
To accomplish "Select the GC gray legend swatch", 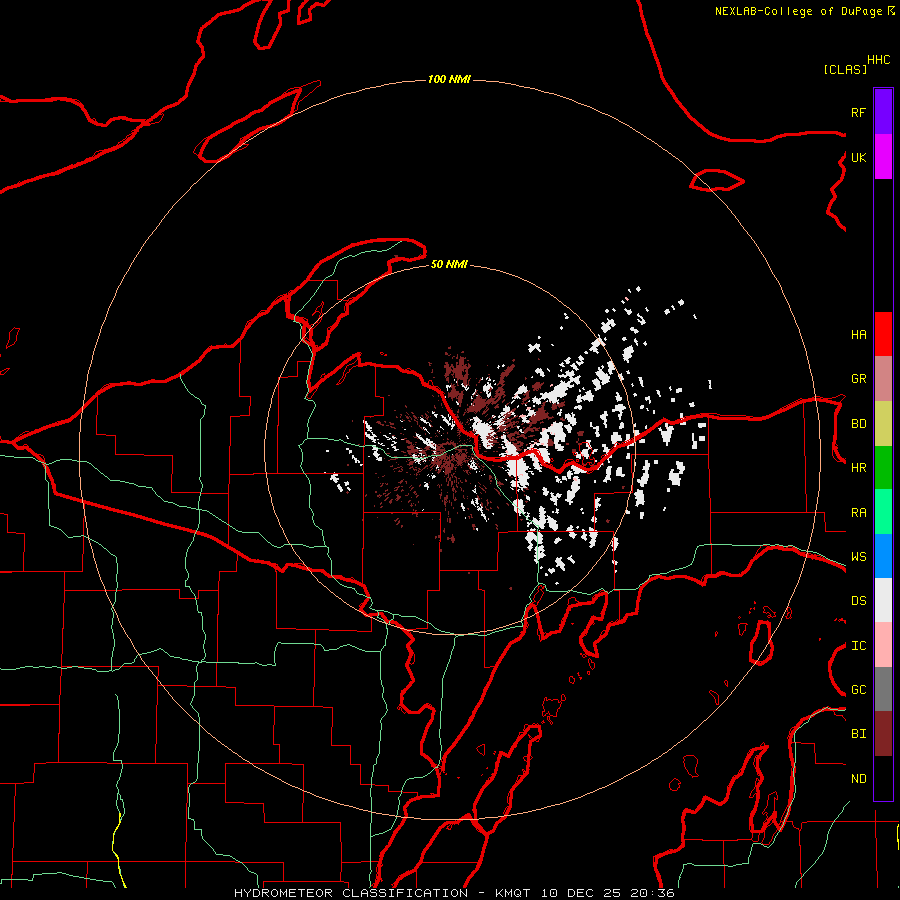I will pyautogui.click(x=883, y=689).
